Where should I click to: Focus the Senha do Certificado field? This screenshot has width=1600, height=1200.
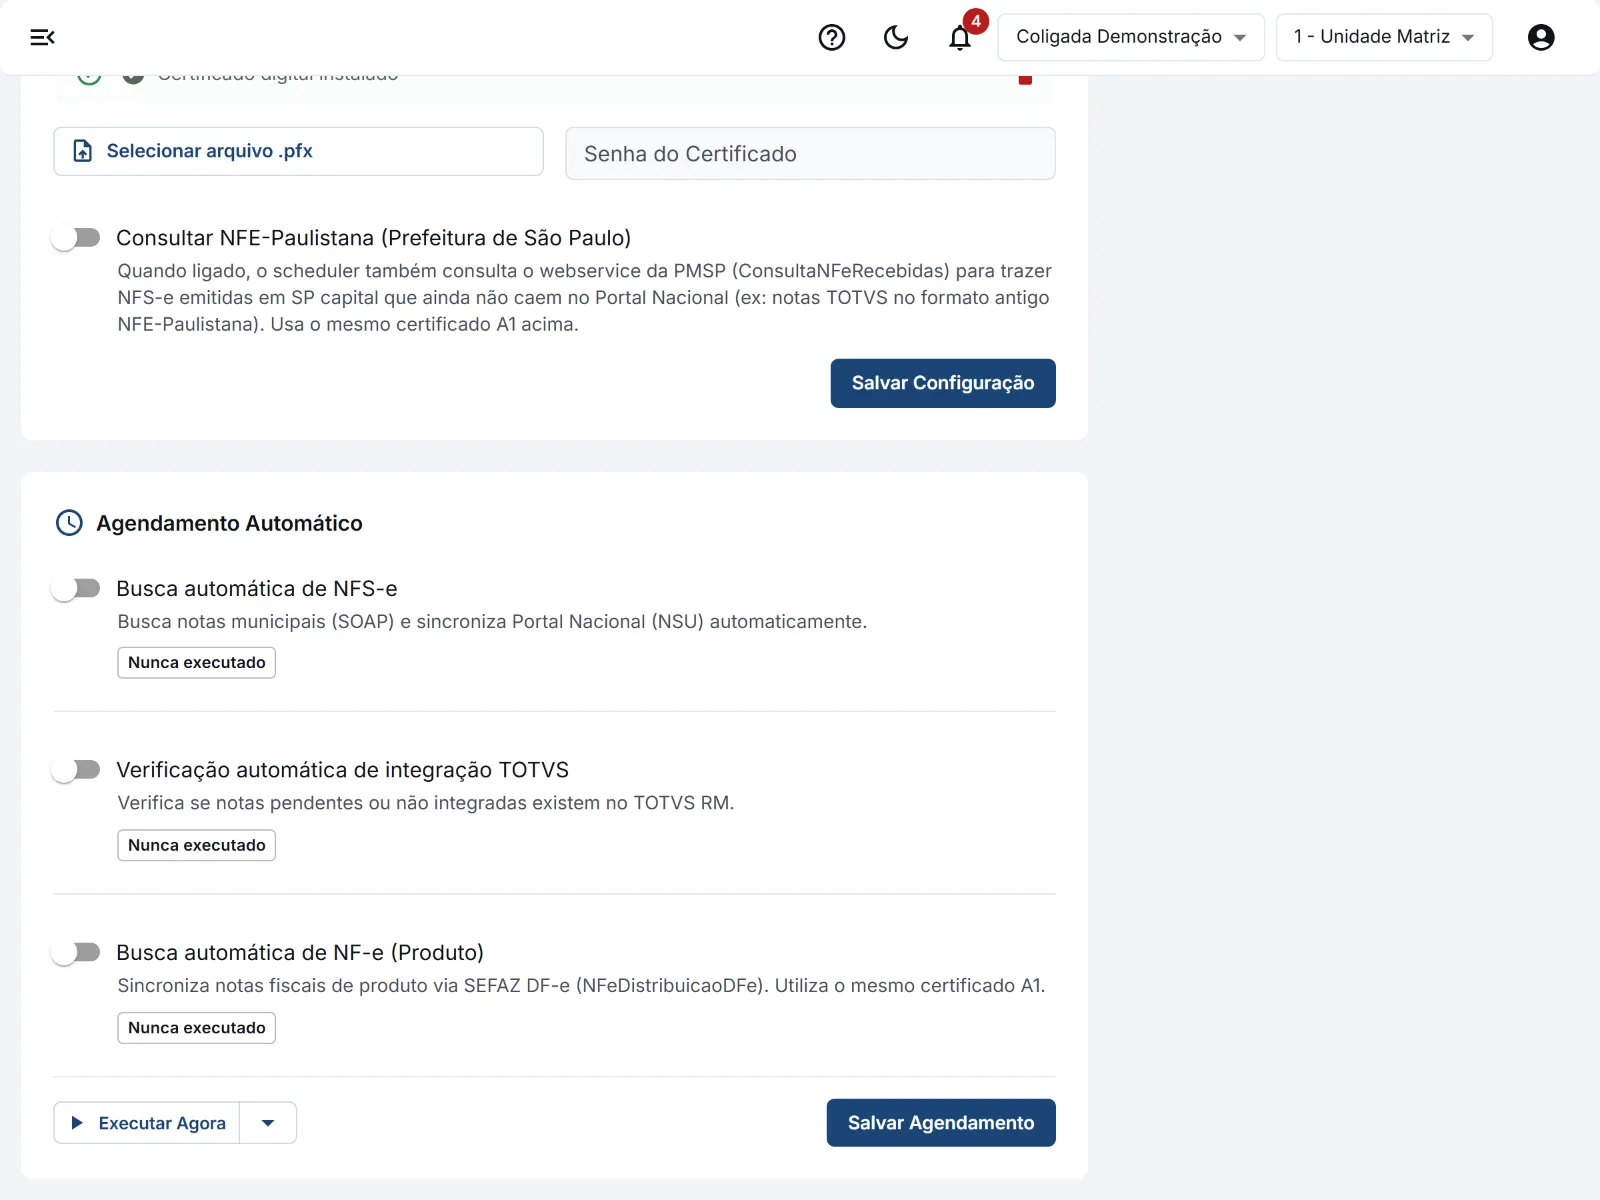810,153
